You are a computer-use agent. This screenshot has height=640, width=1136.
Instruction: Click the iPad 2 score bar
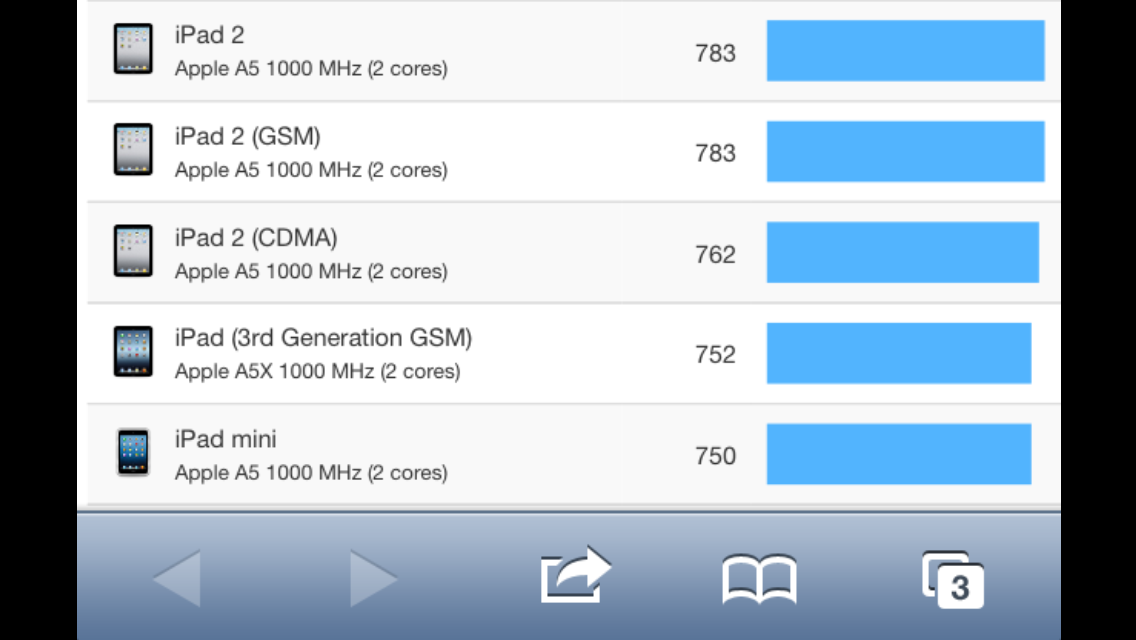906,51
